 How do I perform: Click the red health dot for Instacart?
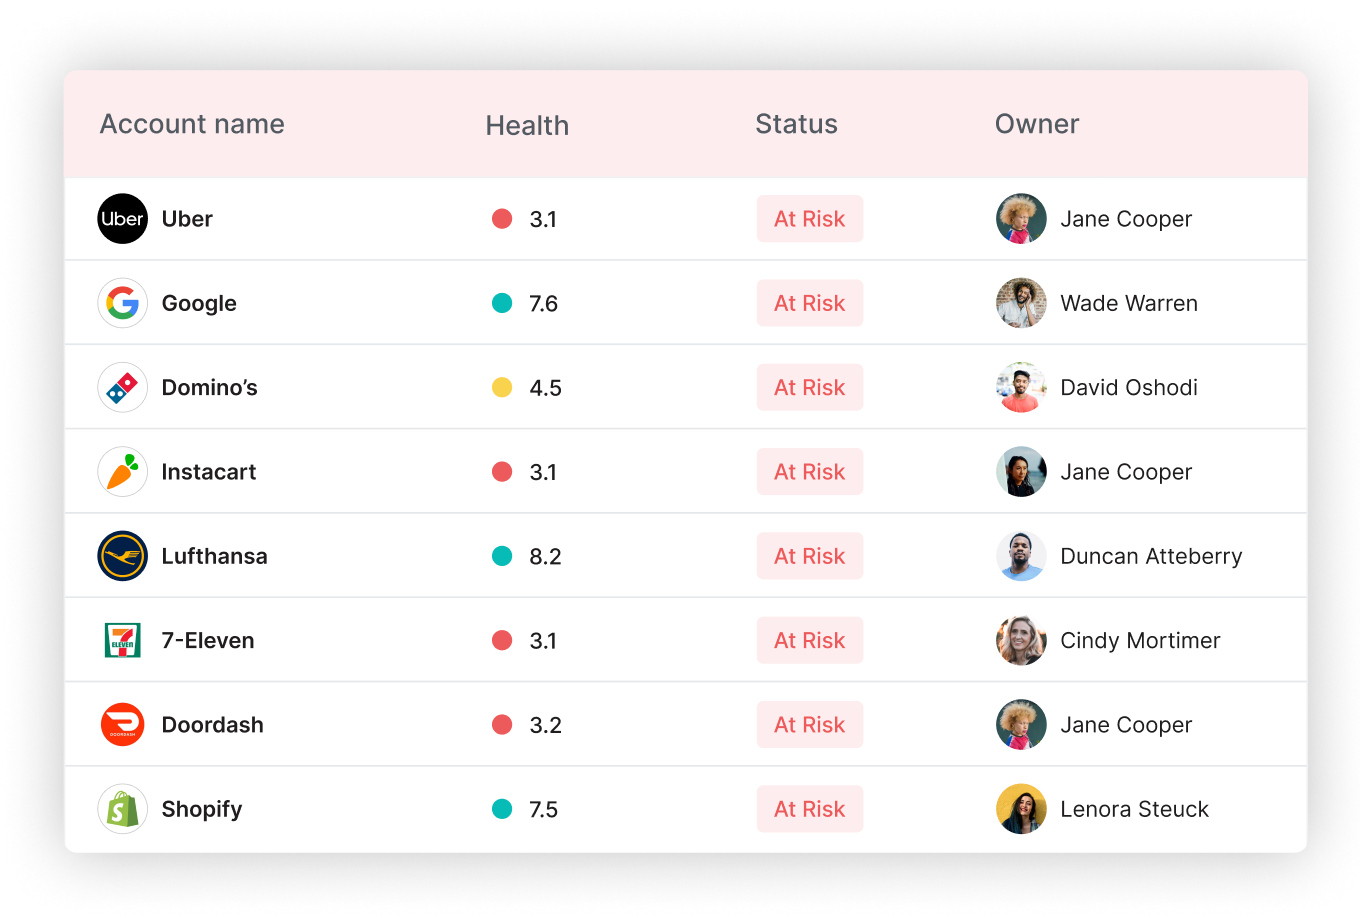coord(502,472)
